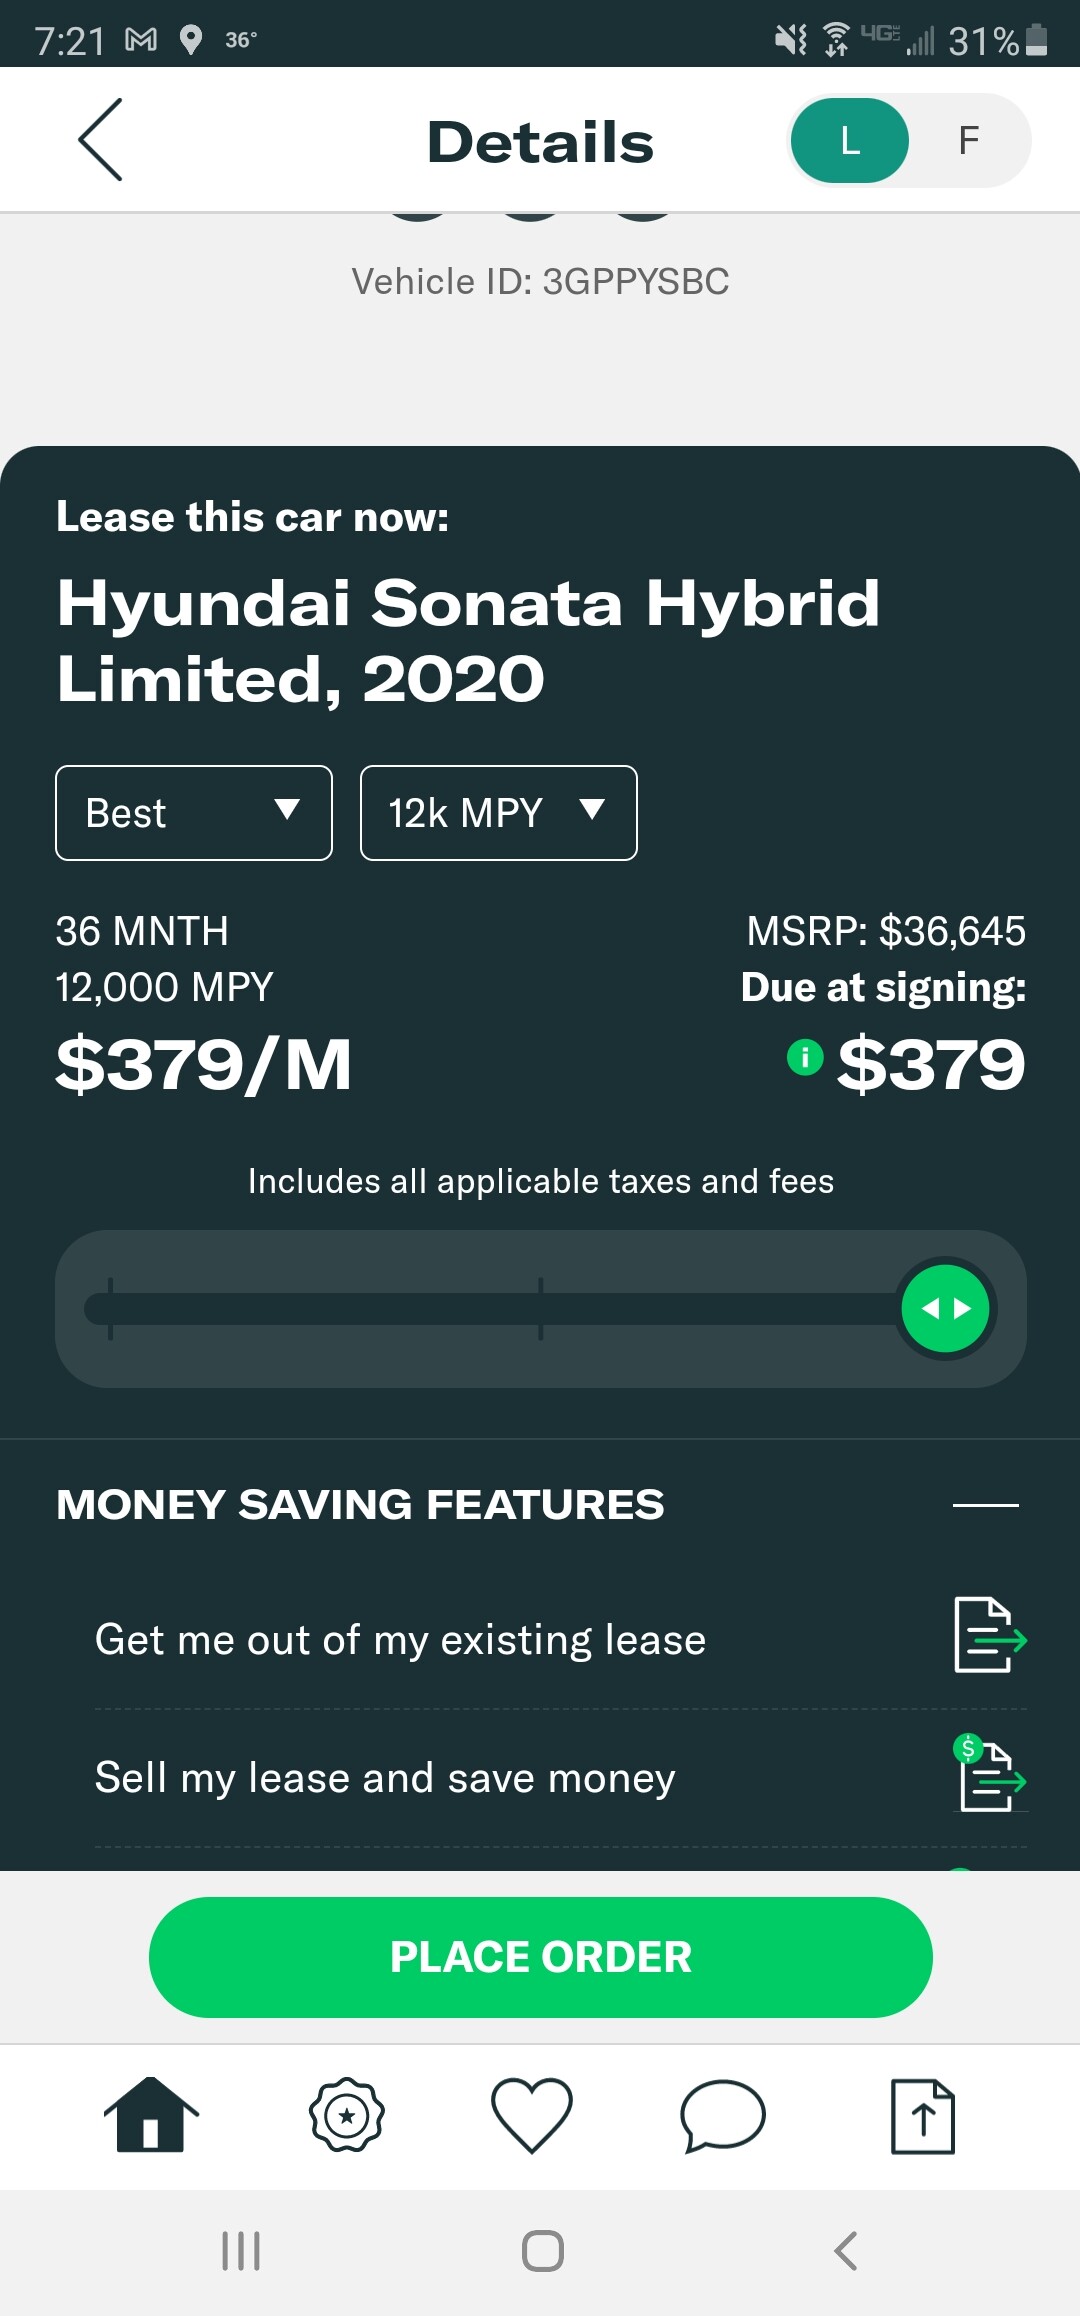Image resolution: width=1080 pixels, height=2316 pixels.
Task: Open chat with the speech bubble icon
Action: [x=722, y=2115]
